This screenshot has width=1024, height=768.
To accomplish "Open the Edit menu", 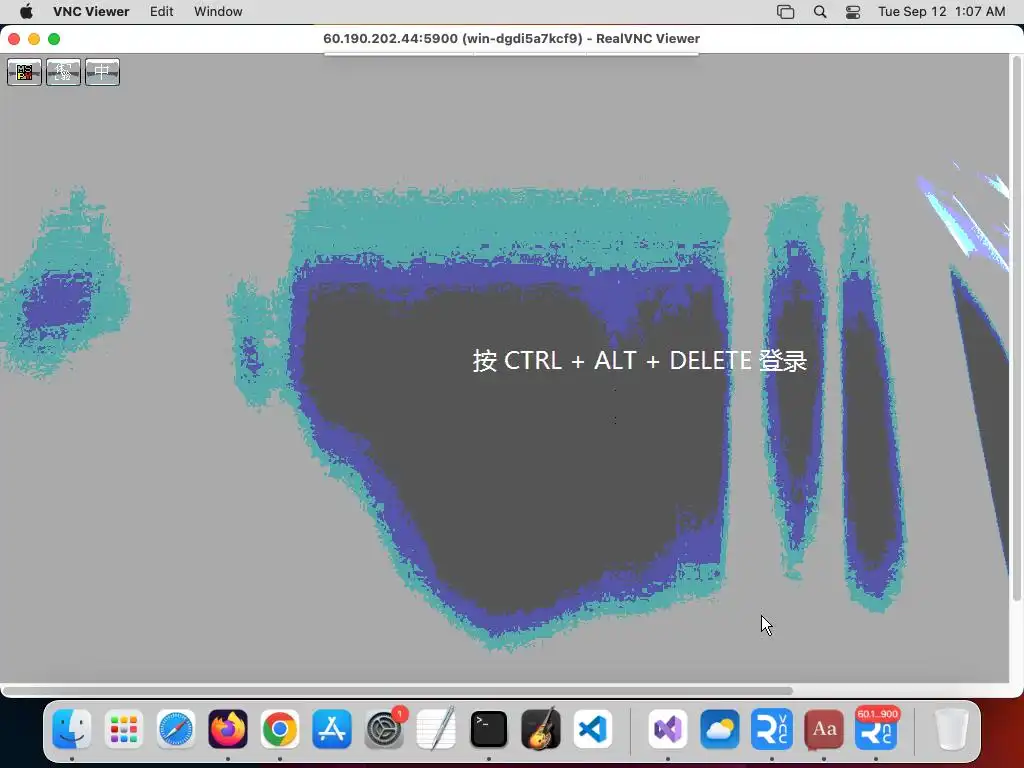I will click(x=161, y=12).
